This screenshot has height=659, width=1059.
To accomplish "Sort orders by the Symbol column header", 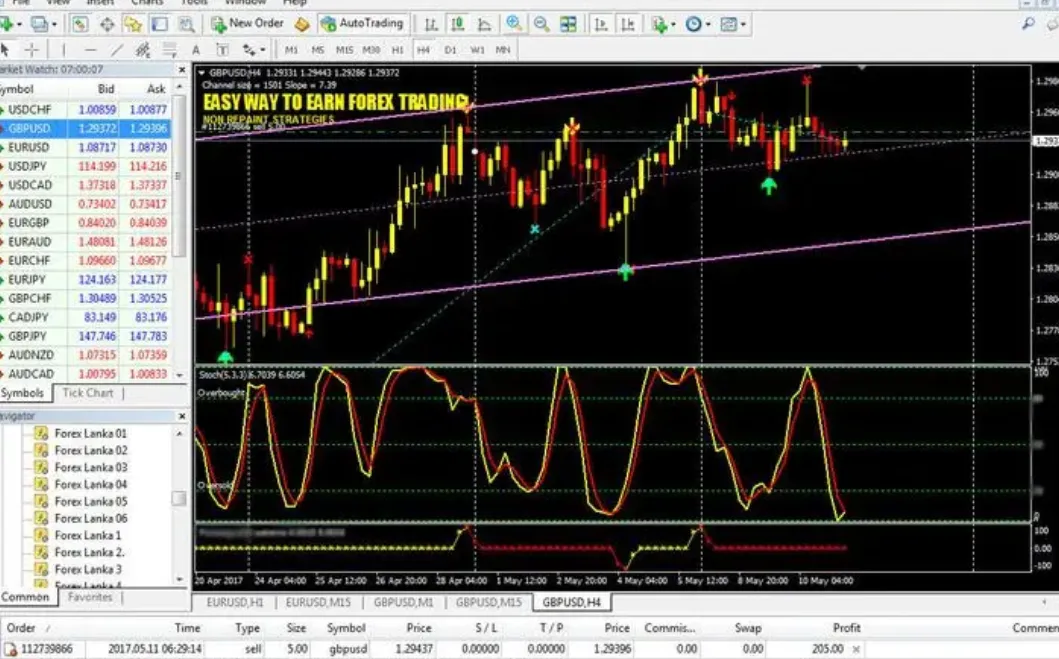I will click(x=346, y=628).
